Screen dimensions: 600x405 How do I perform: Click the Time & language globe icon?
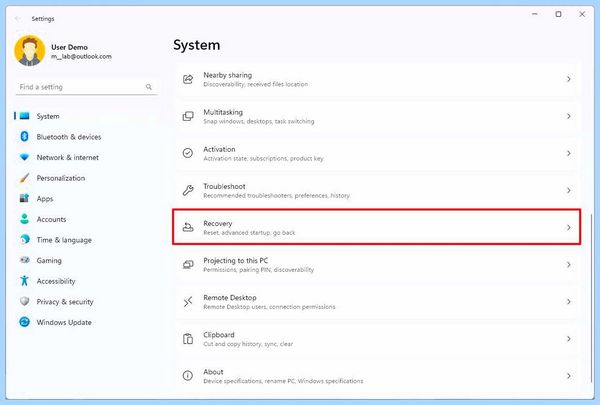pos(24,240)
